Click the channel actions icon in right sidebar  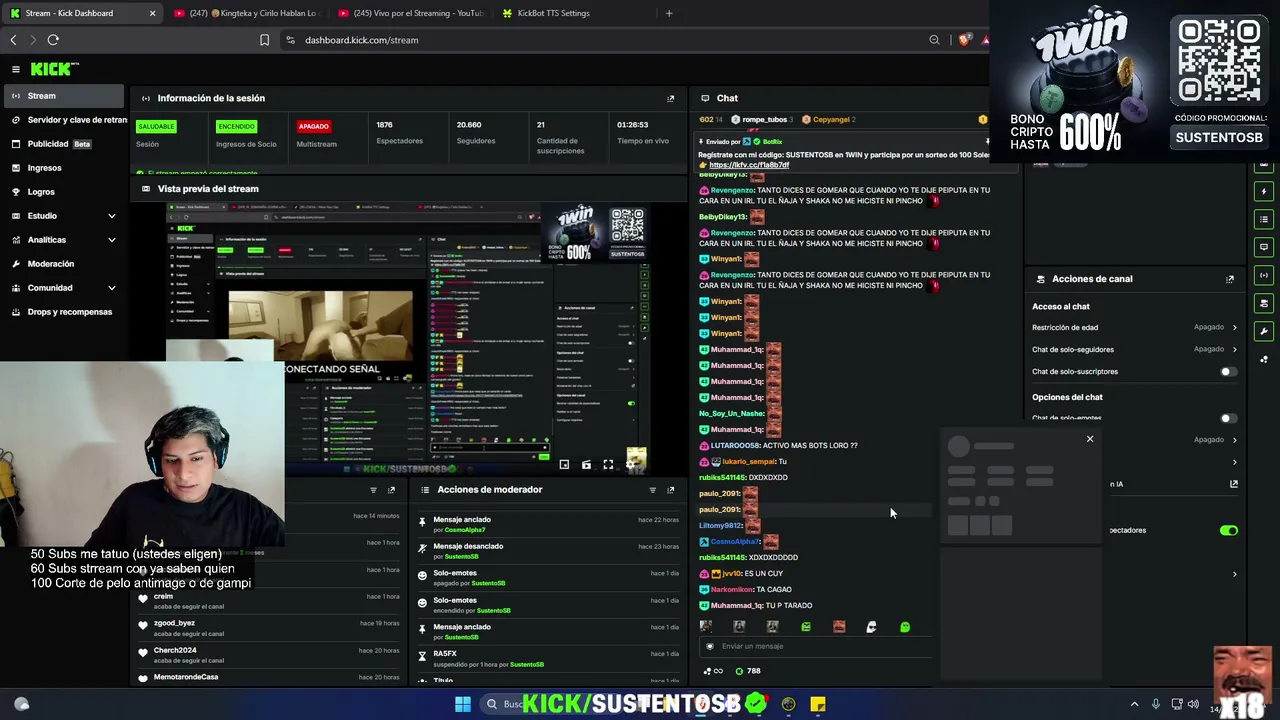coord(1264,303)
